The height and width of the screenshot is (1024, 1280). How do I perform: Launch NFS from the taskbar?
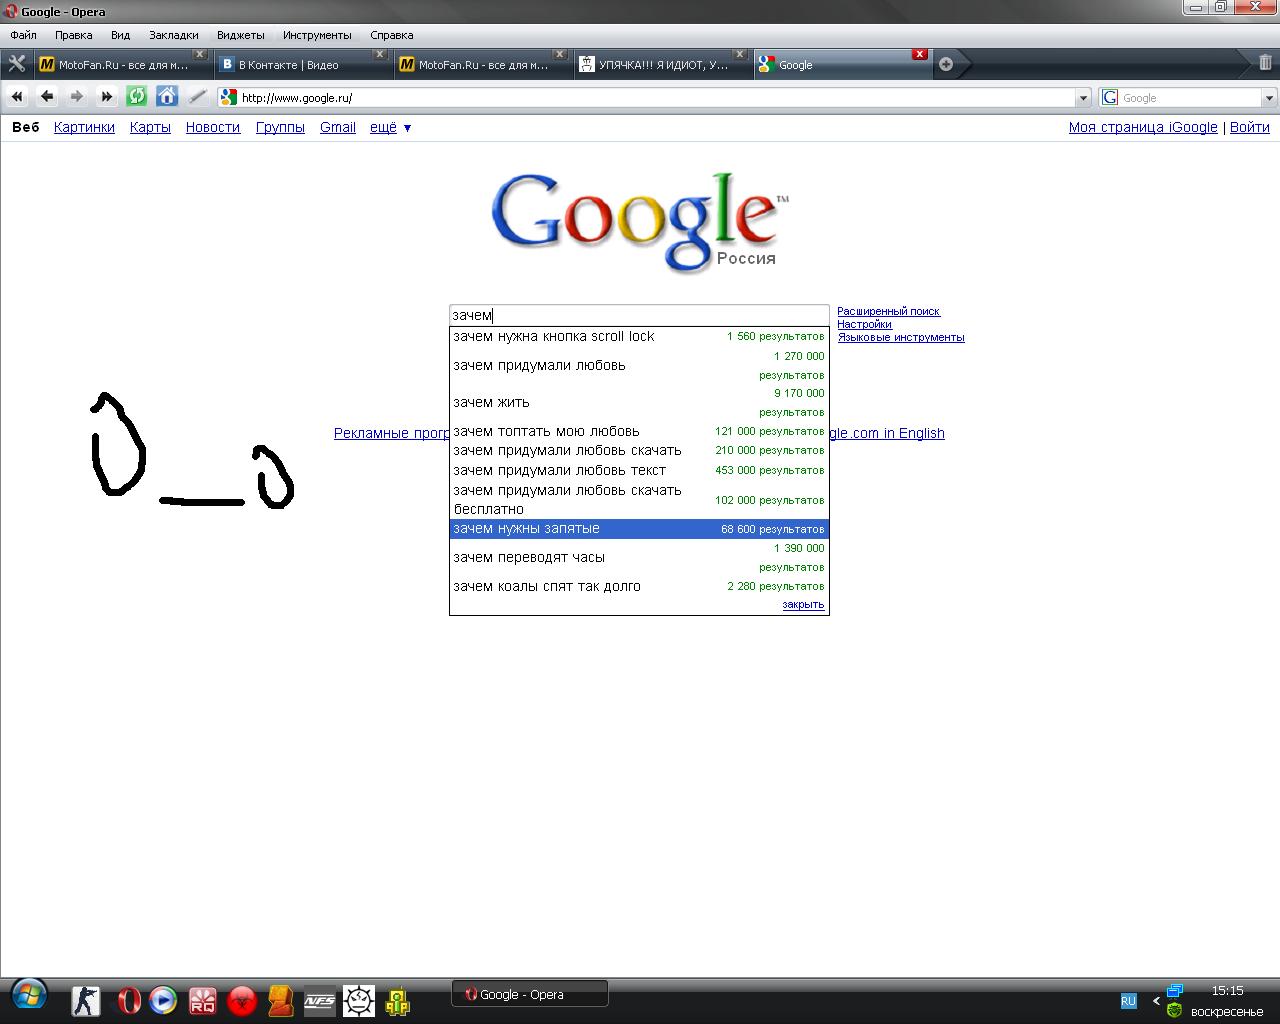320,1000
